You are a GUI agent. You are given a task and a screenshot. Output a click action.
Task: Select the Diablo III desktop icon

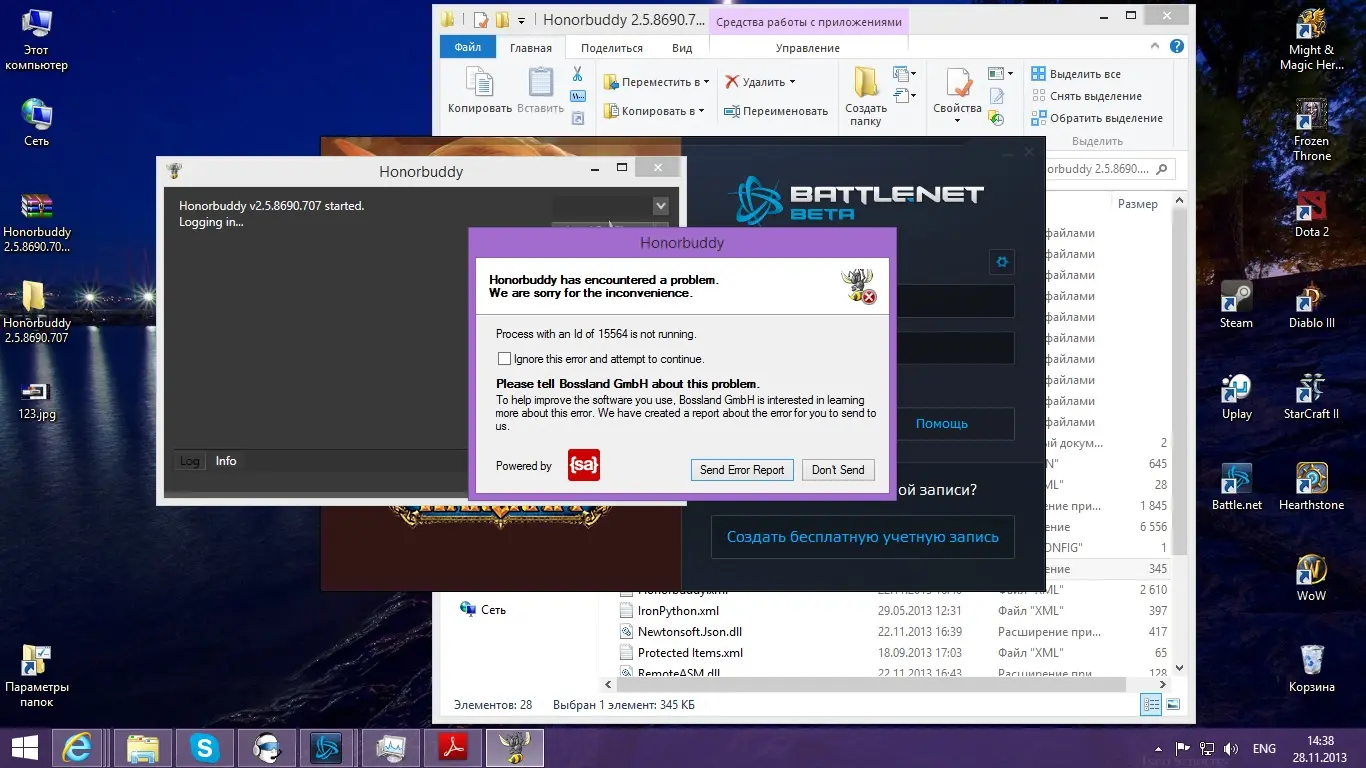[x=1311, y=305]
